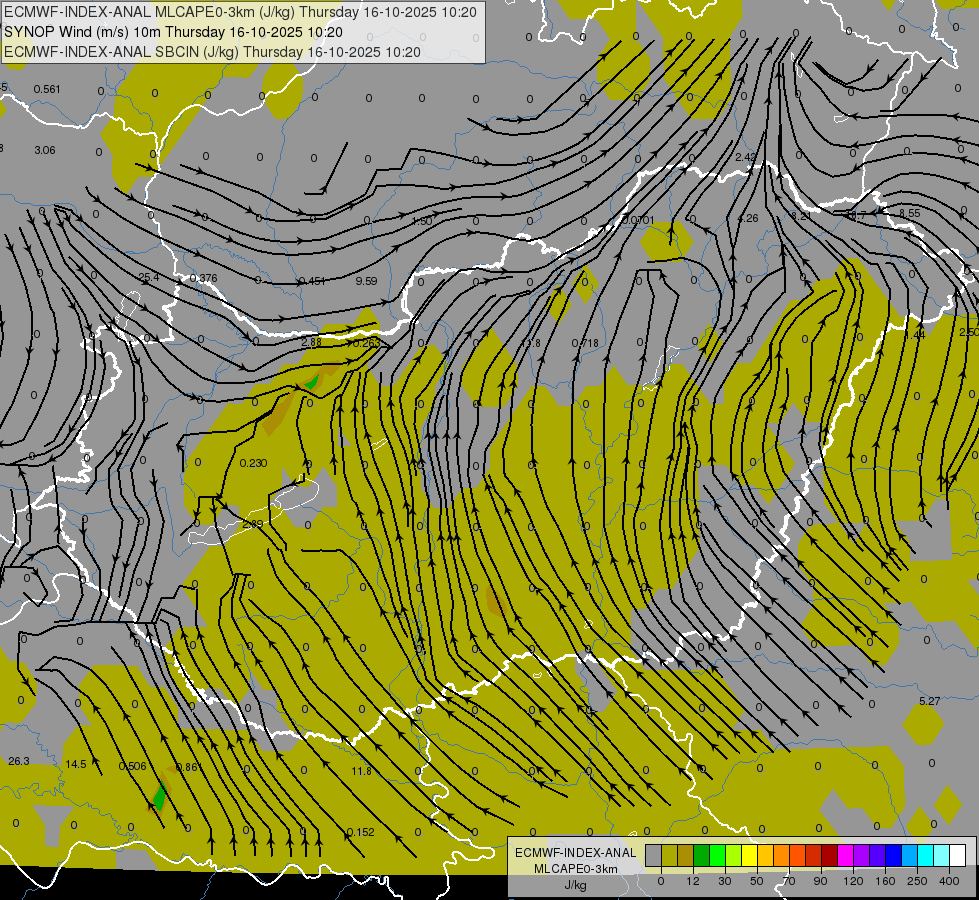Click map value 8.55
The image size is (979, 900).
click(x=909, y=214)
